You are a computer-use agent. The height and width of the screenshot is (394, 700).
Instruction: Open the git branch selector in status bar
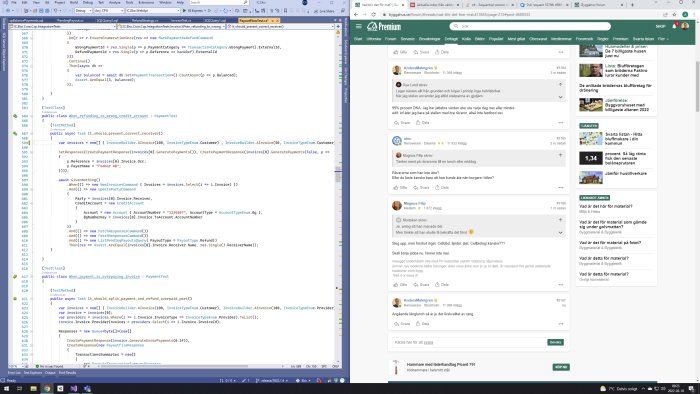[271, 381]
